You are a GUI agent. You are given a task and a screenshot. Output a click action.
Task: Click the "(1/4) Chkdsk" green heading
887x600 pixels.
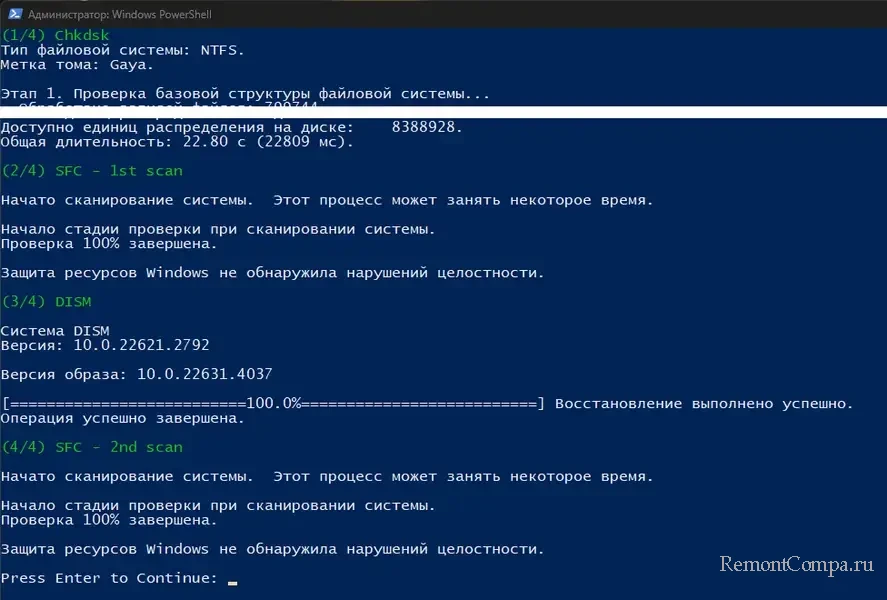click(x=55, y=35)
